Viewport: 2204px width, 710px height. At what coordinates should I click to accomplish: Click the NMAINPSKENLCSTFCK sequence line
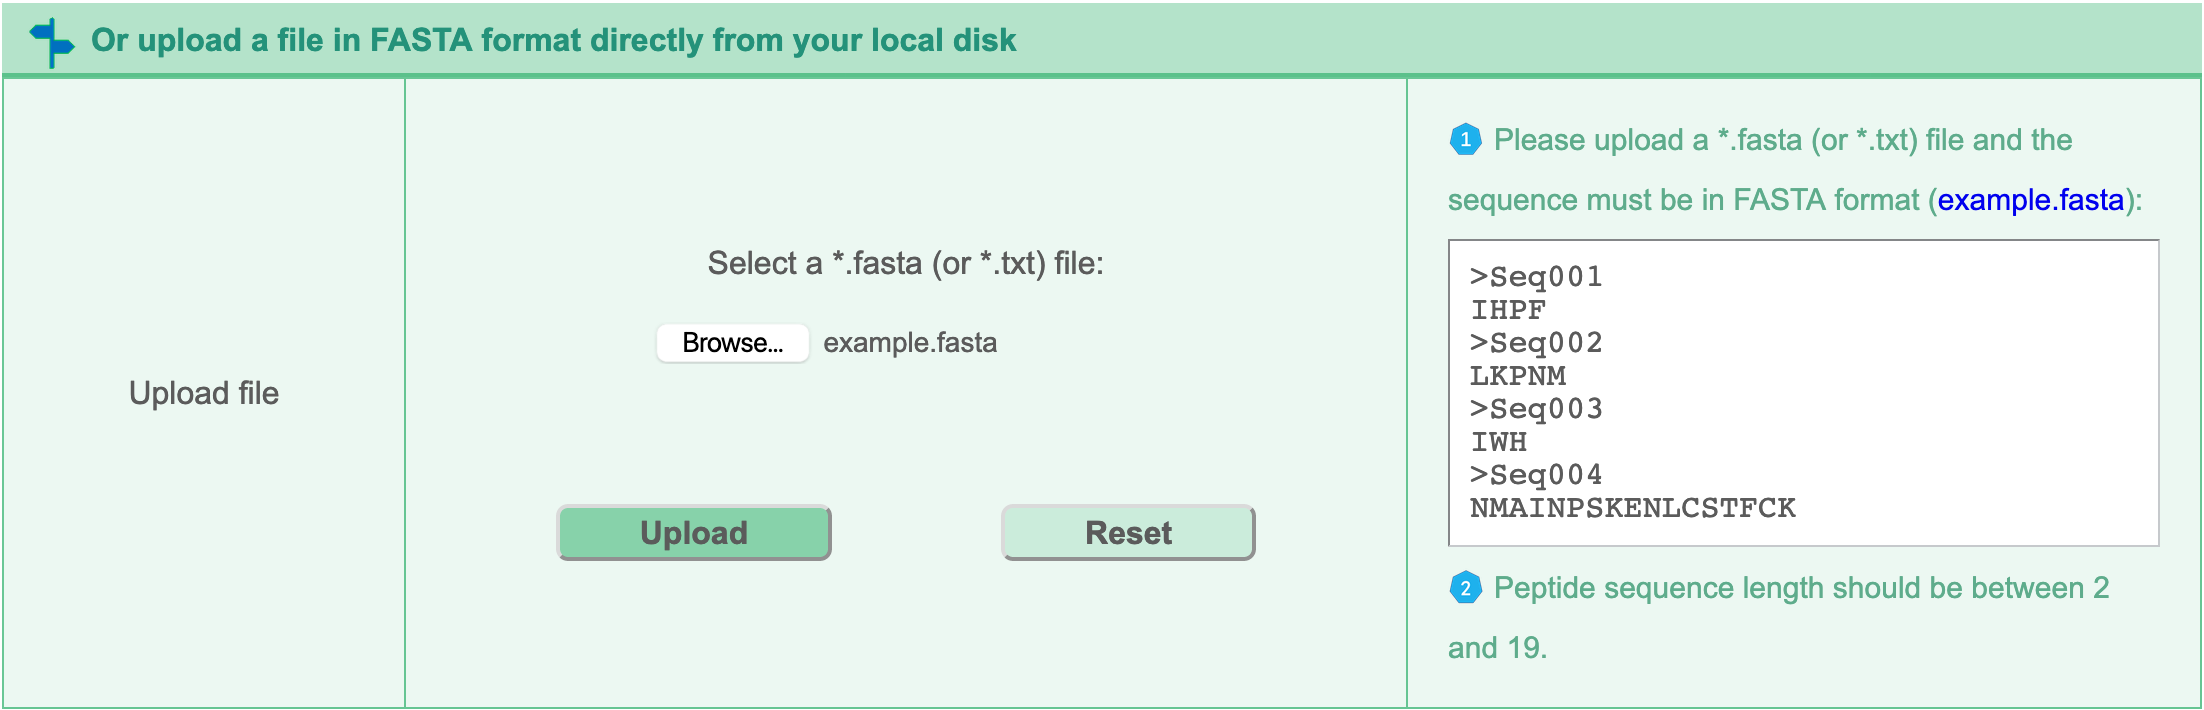point(1633,508)
